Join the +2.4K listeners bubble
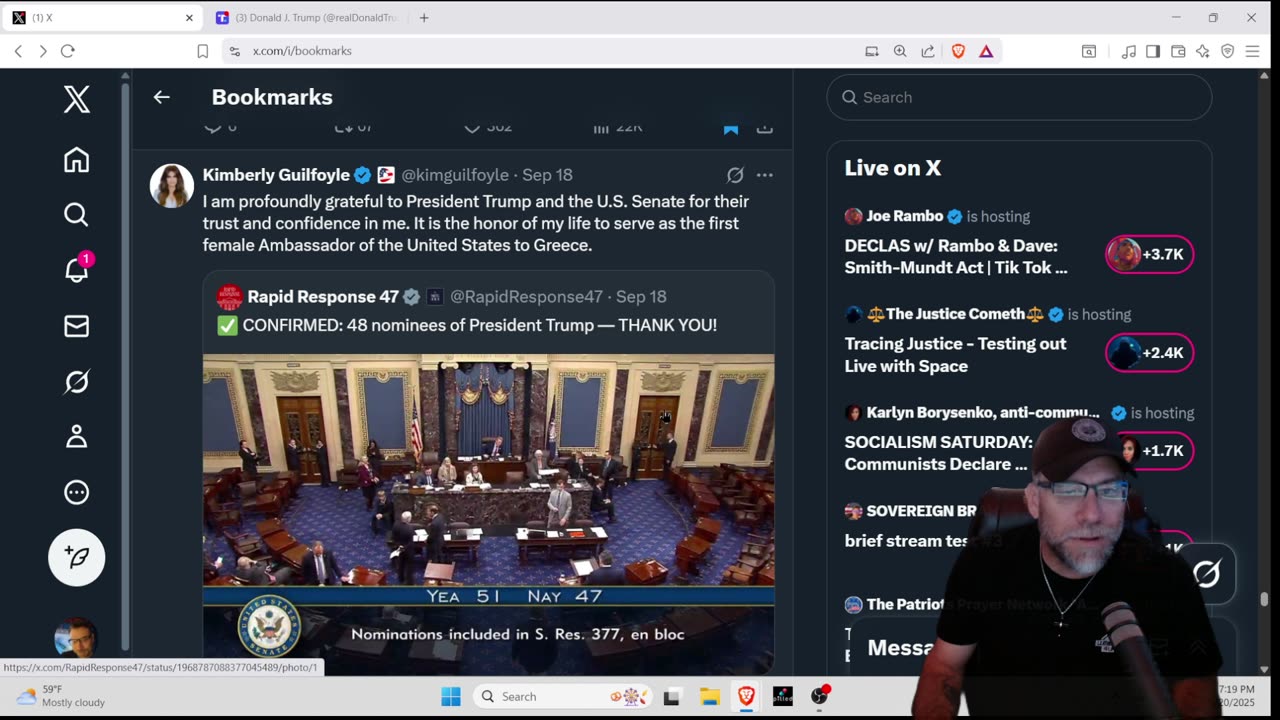The image size is (1280, 720). click(1150, 352)
